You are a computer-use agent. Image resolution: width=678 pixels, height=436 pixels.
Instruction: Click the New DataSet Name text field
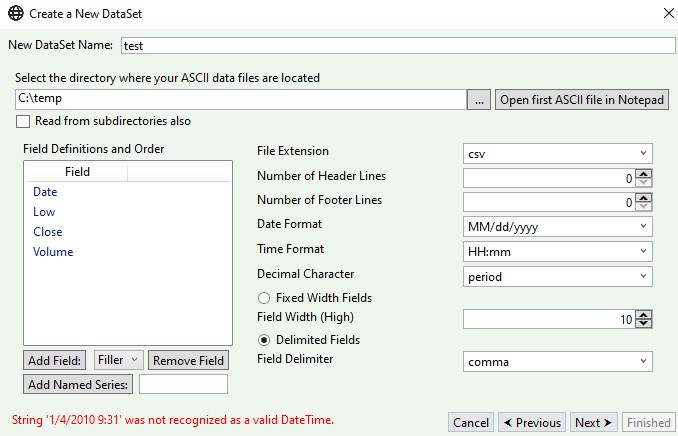pos(398,46)
